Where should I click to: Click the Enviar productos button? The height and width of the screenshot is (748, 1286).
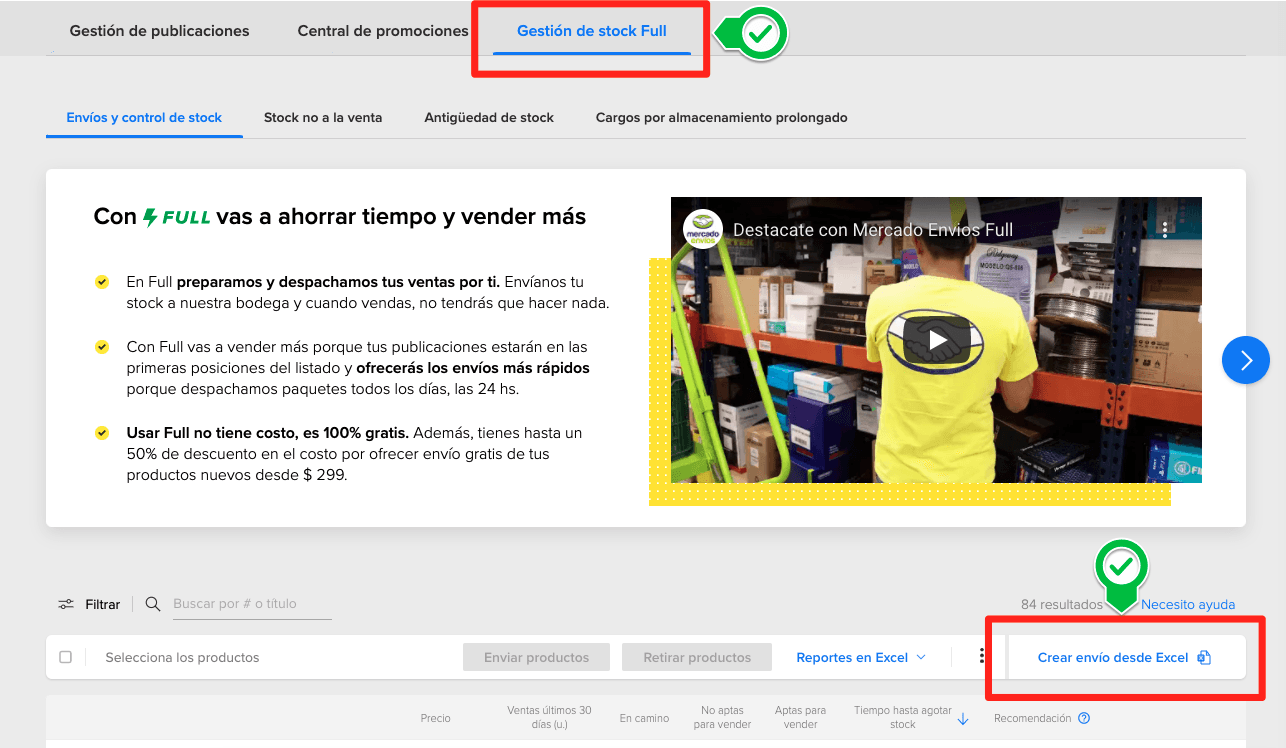536,657
